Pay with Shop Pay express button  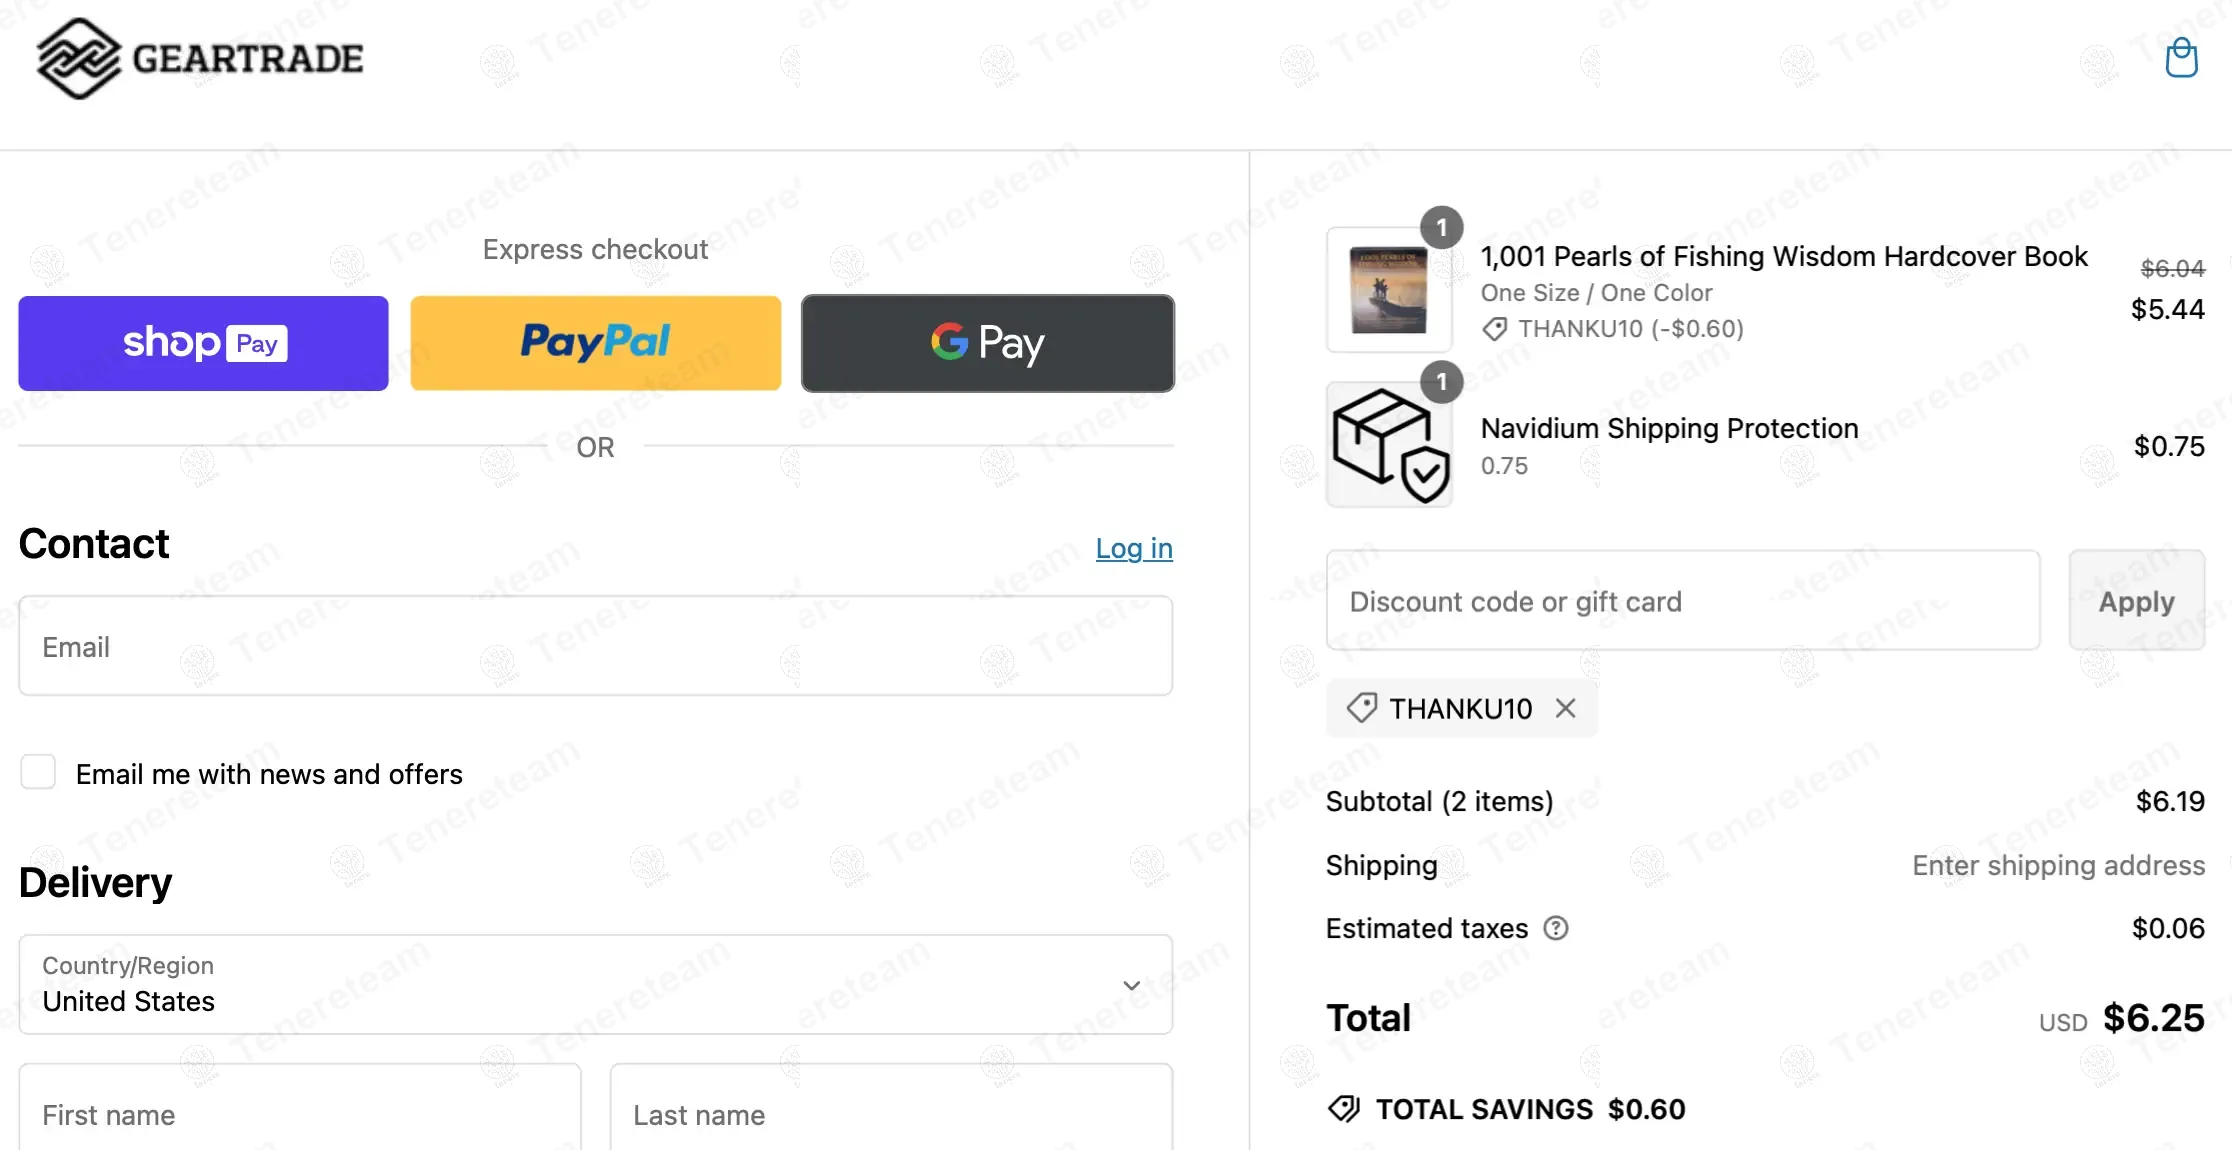(203, 343)
